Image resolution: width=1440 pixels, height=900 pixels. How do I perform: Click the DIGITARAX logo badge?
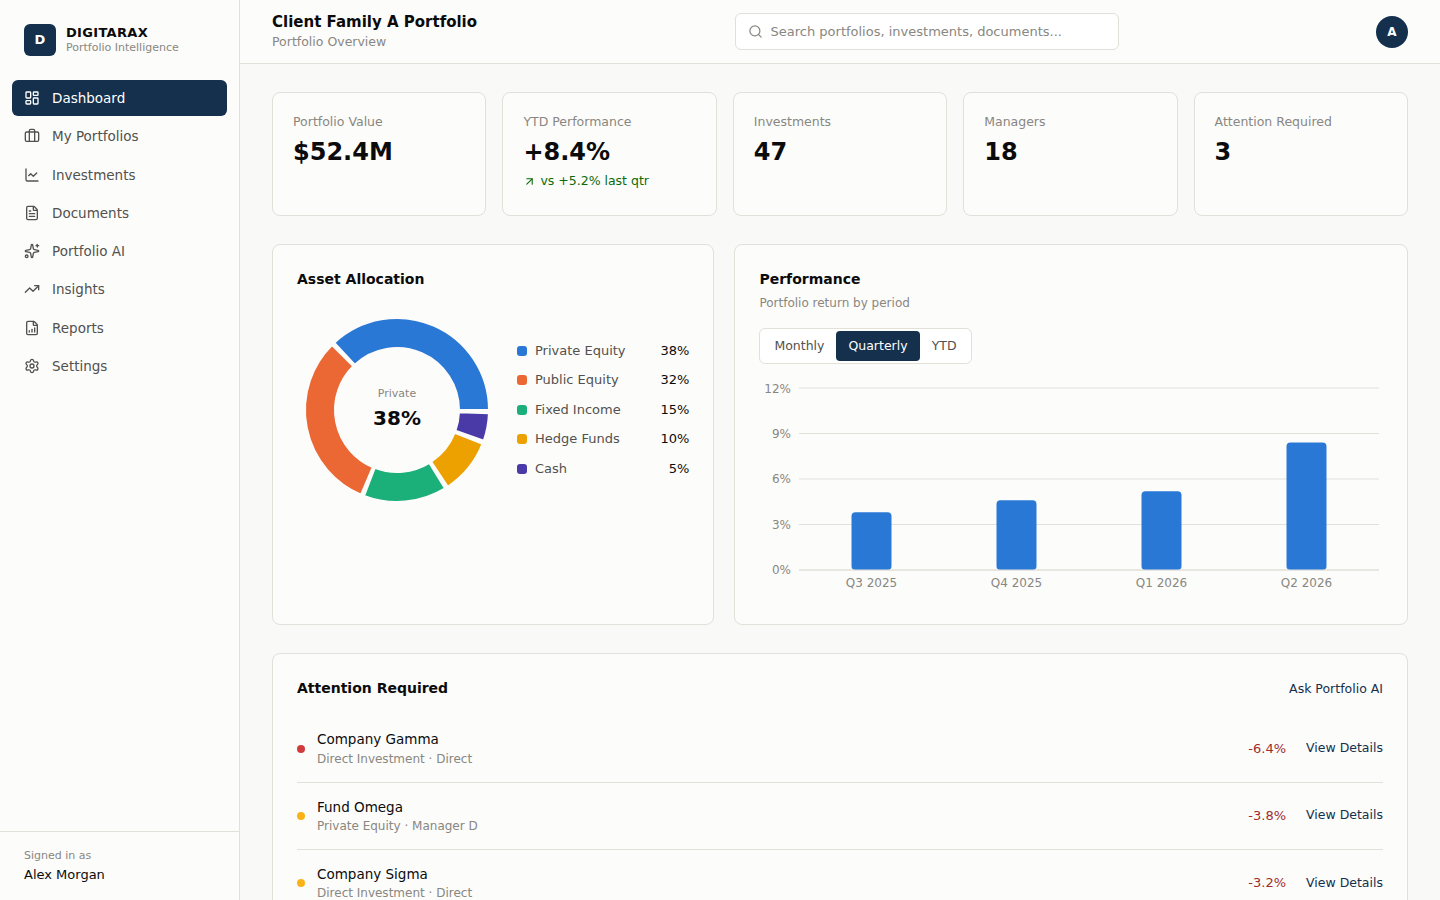coord(40,40)
